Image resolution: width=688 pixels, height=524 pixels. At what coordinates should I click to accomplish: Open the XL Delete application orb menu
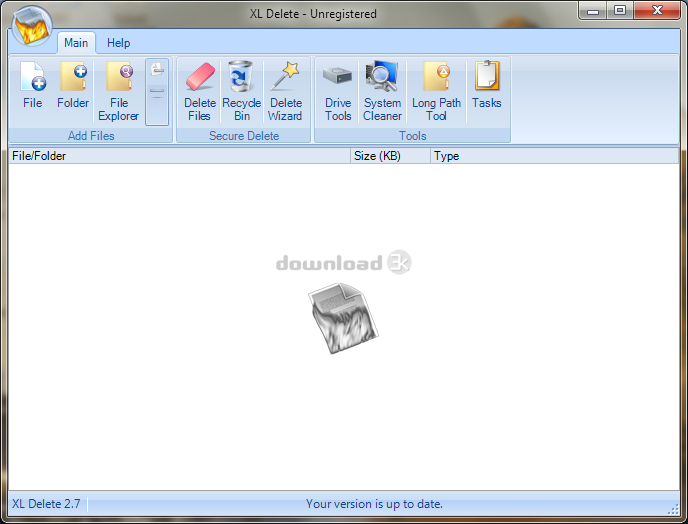(32, 26)
